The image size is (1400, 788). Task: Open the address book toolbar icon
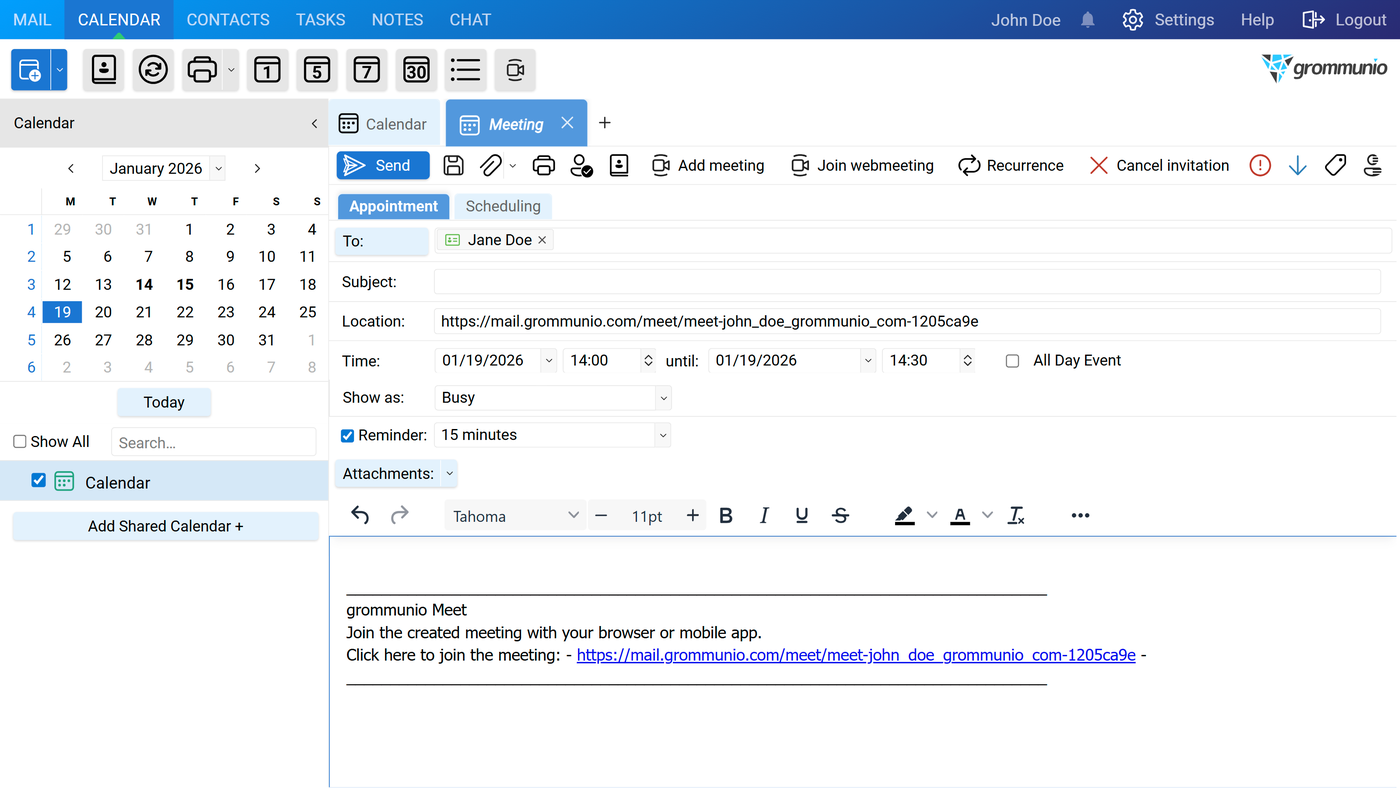(x=104, y=70)
